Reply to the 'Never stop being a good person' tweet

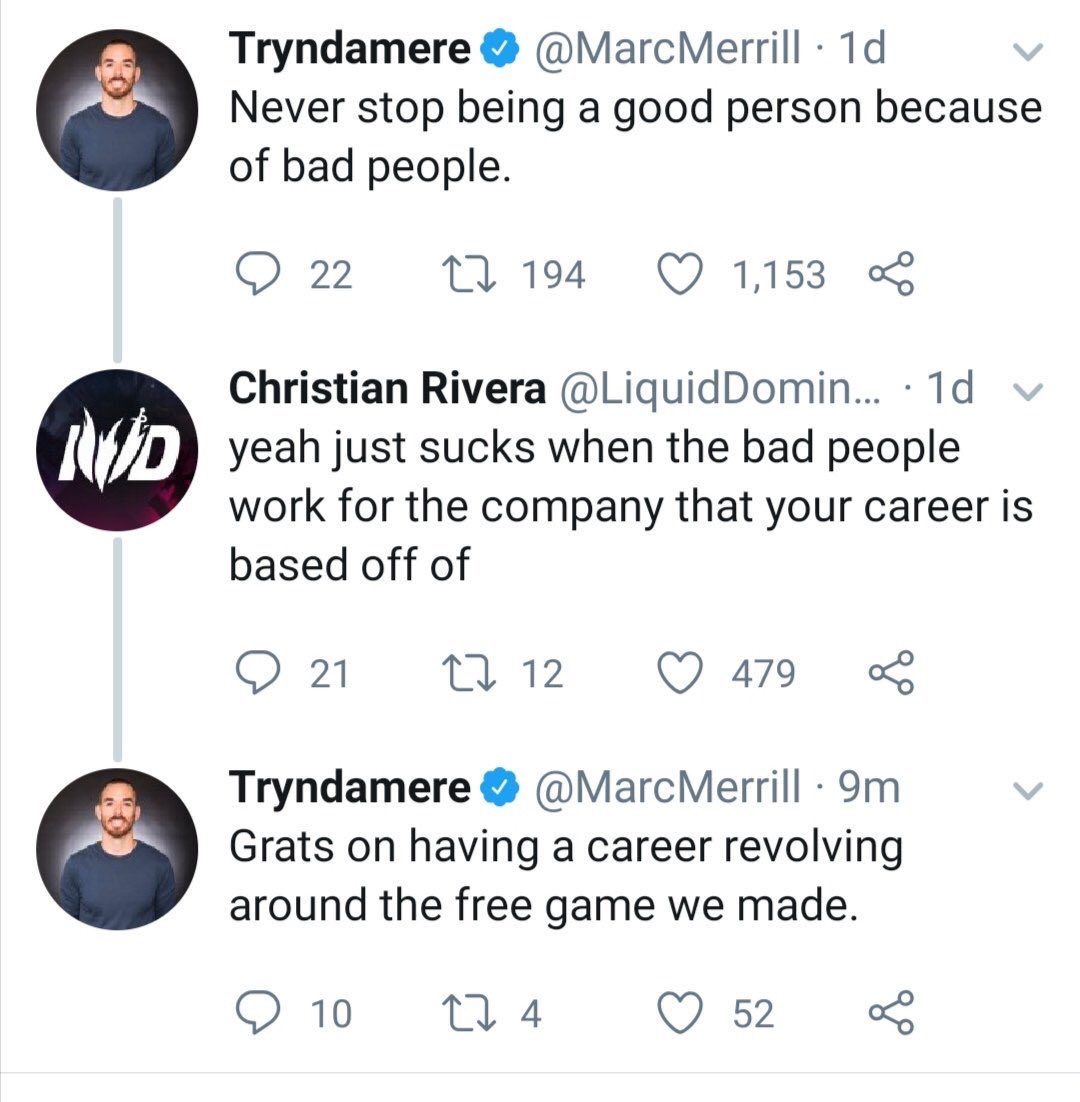(x=257, y=275)
